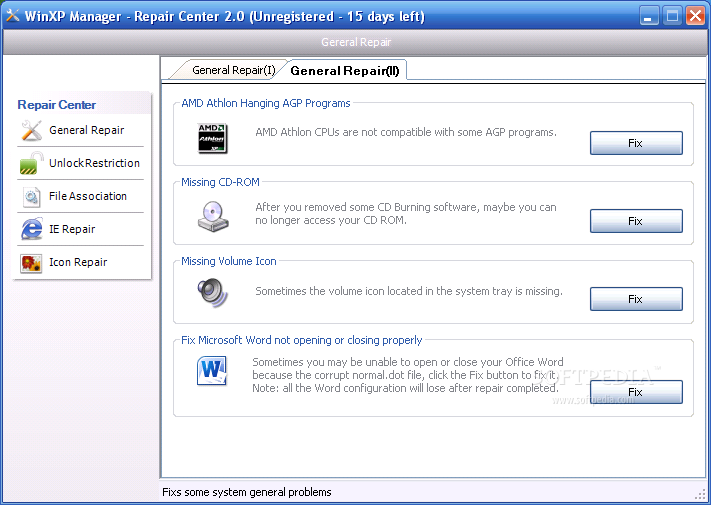Image resolution: width=711 pixels, height=505 pixels.
Task: Click status bar text 'Fixs some system general problems'
Action: 247,492
